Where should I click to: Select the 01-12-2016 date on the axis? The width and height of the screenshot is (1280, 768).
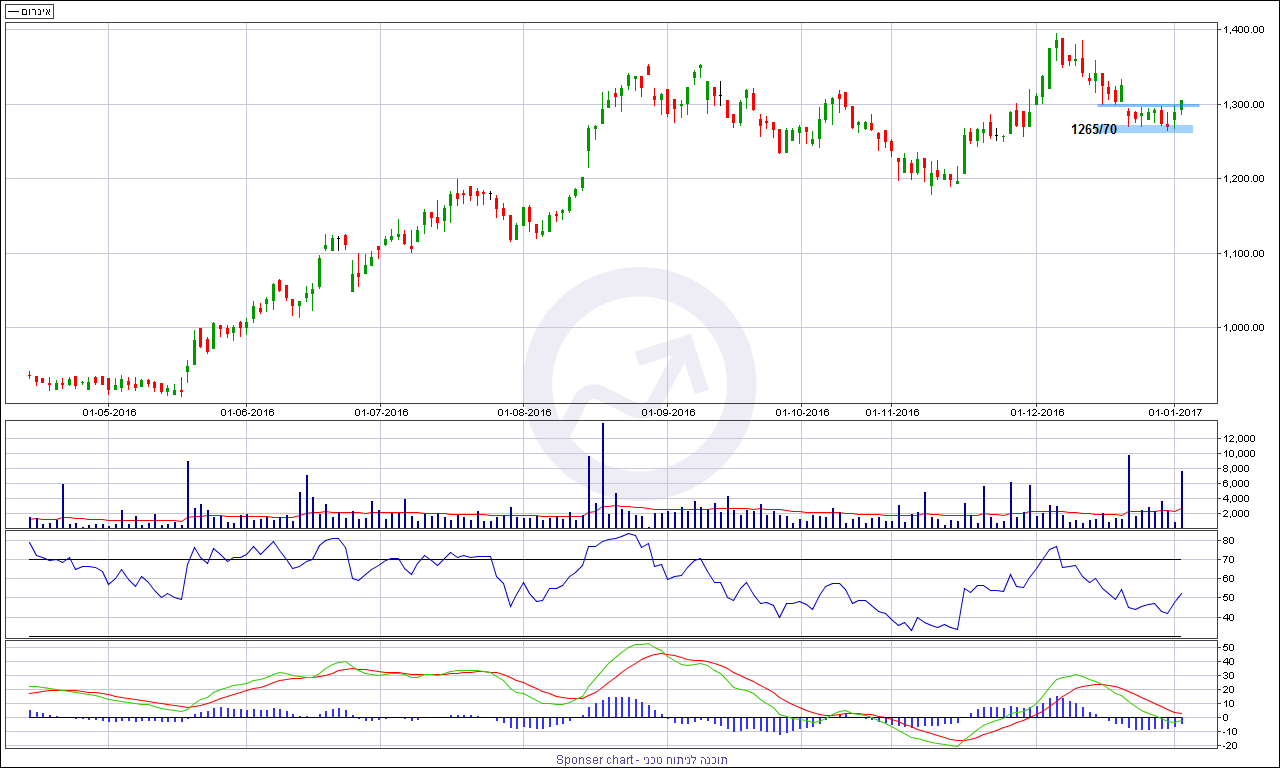pos(1037,412)
